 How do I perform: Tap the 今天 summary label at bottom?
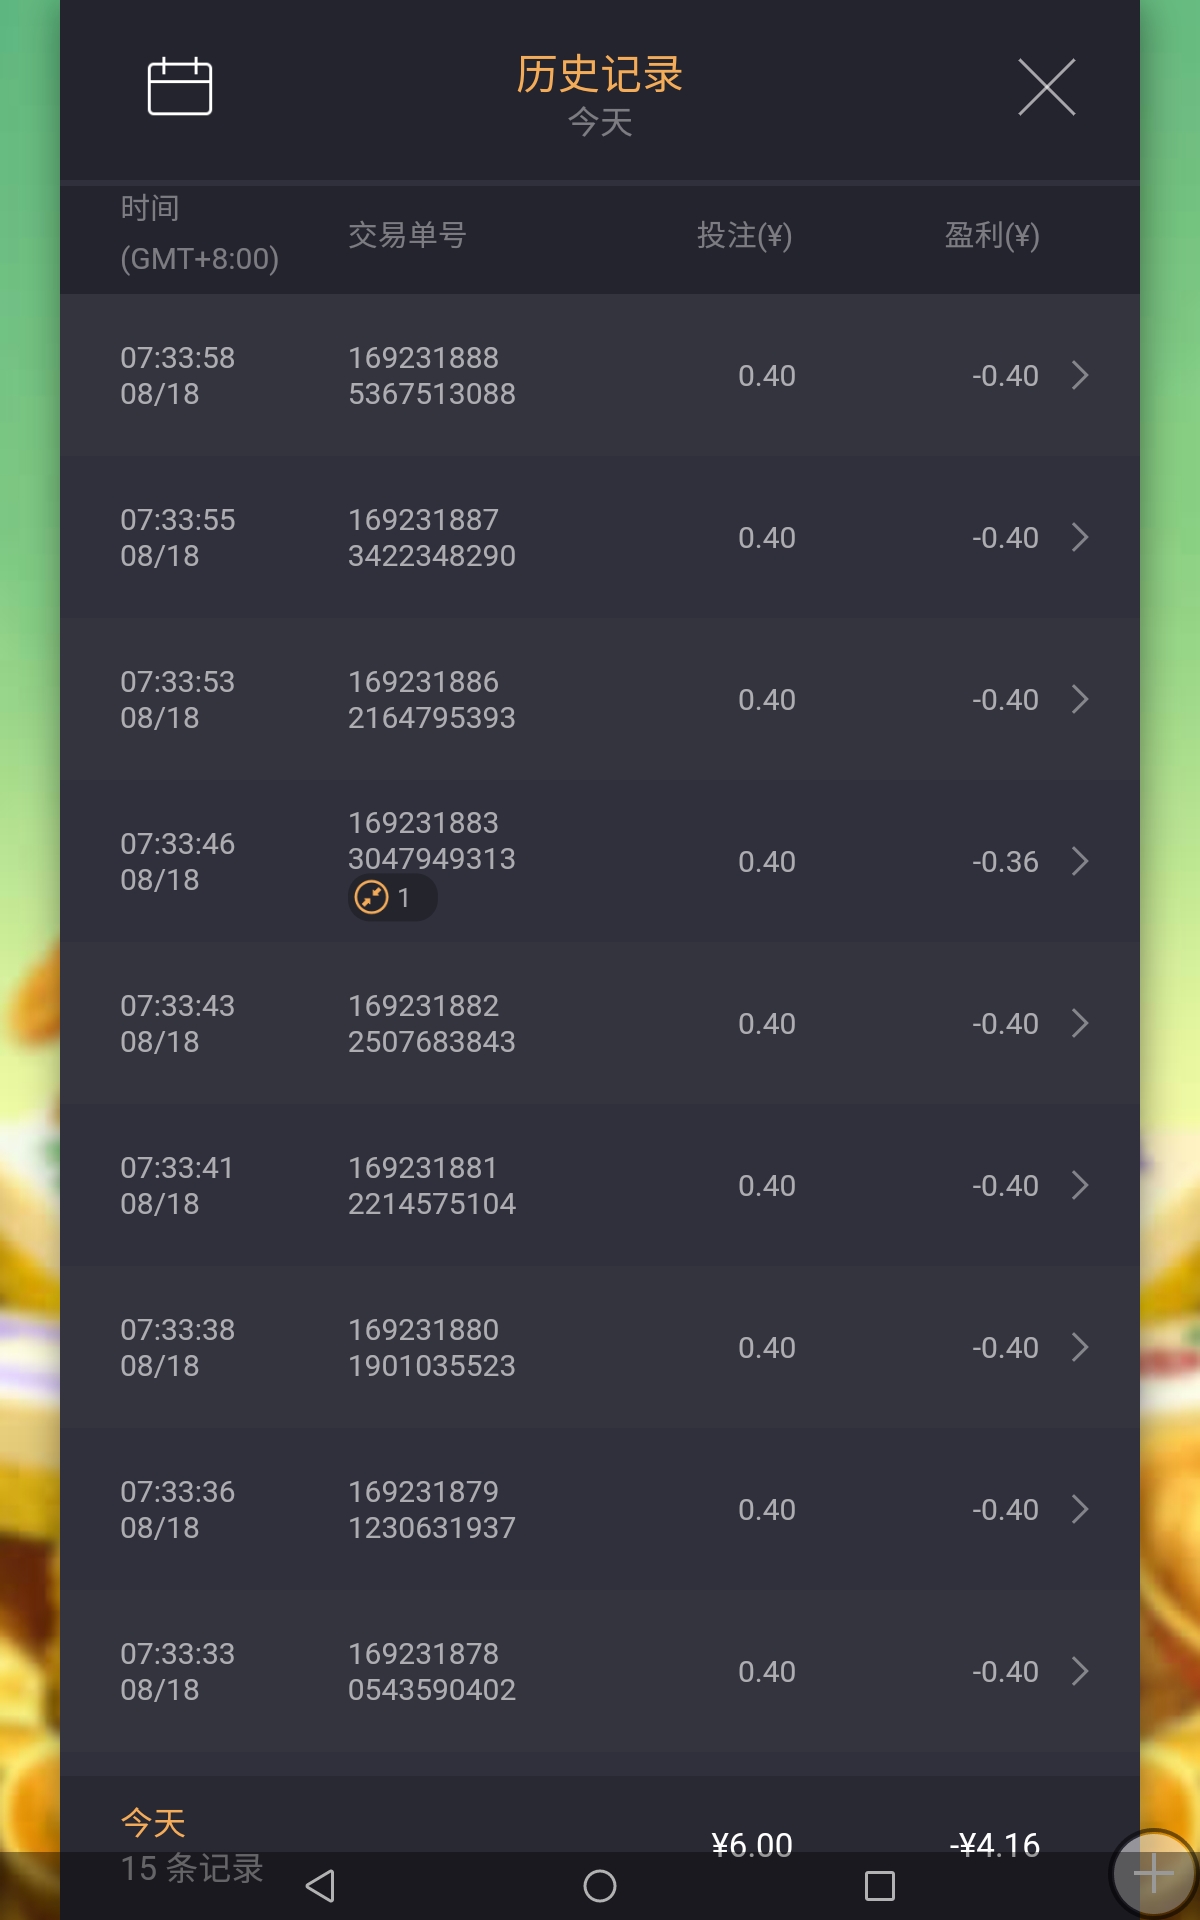point(153,1822)
